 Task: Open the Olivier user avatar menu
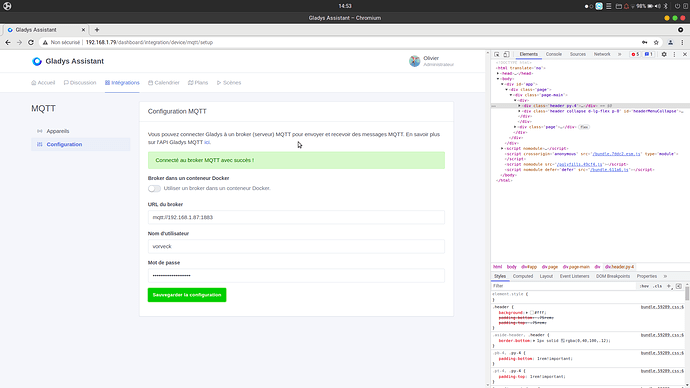415,61
